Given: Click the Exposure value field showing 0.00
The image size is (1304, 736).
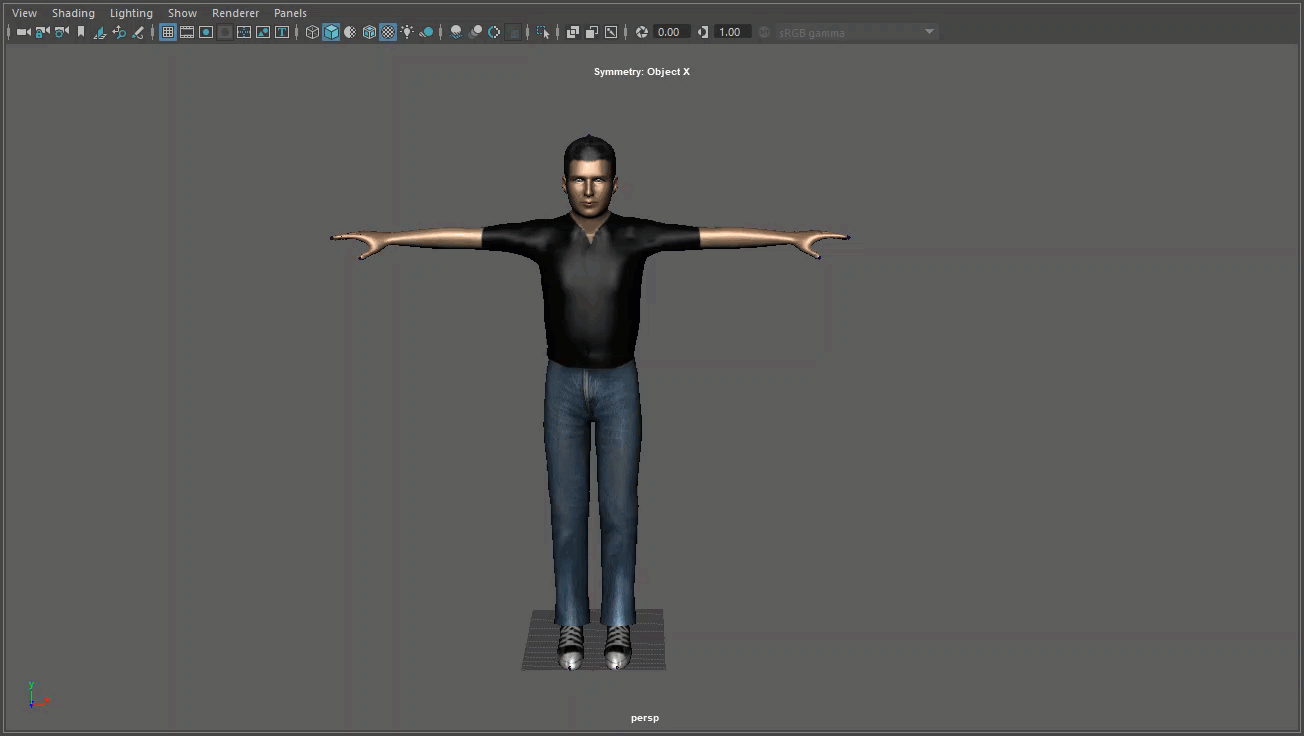Looking at the screenshot, I should [x=671, y=32].
